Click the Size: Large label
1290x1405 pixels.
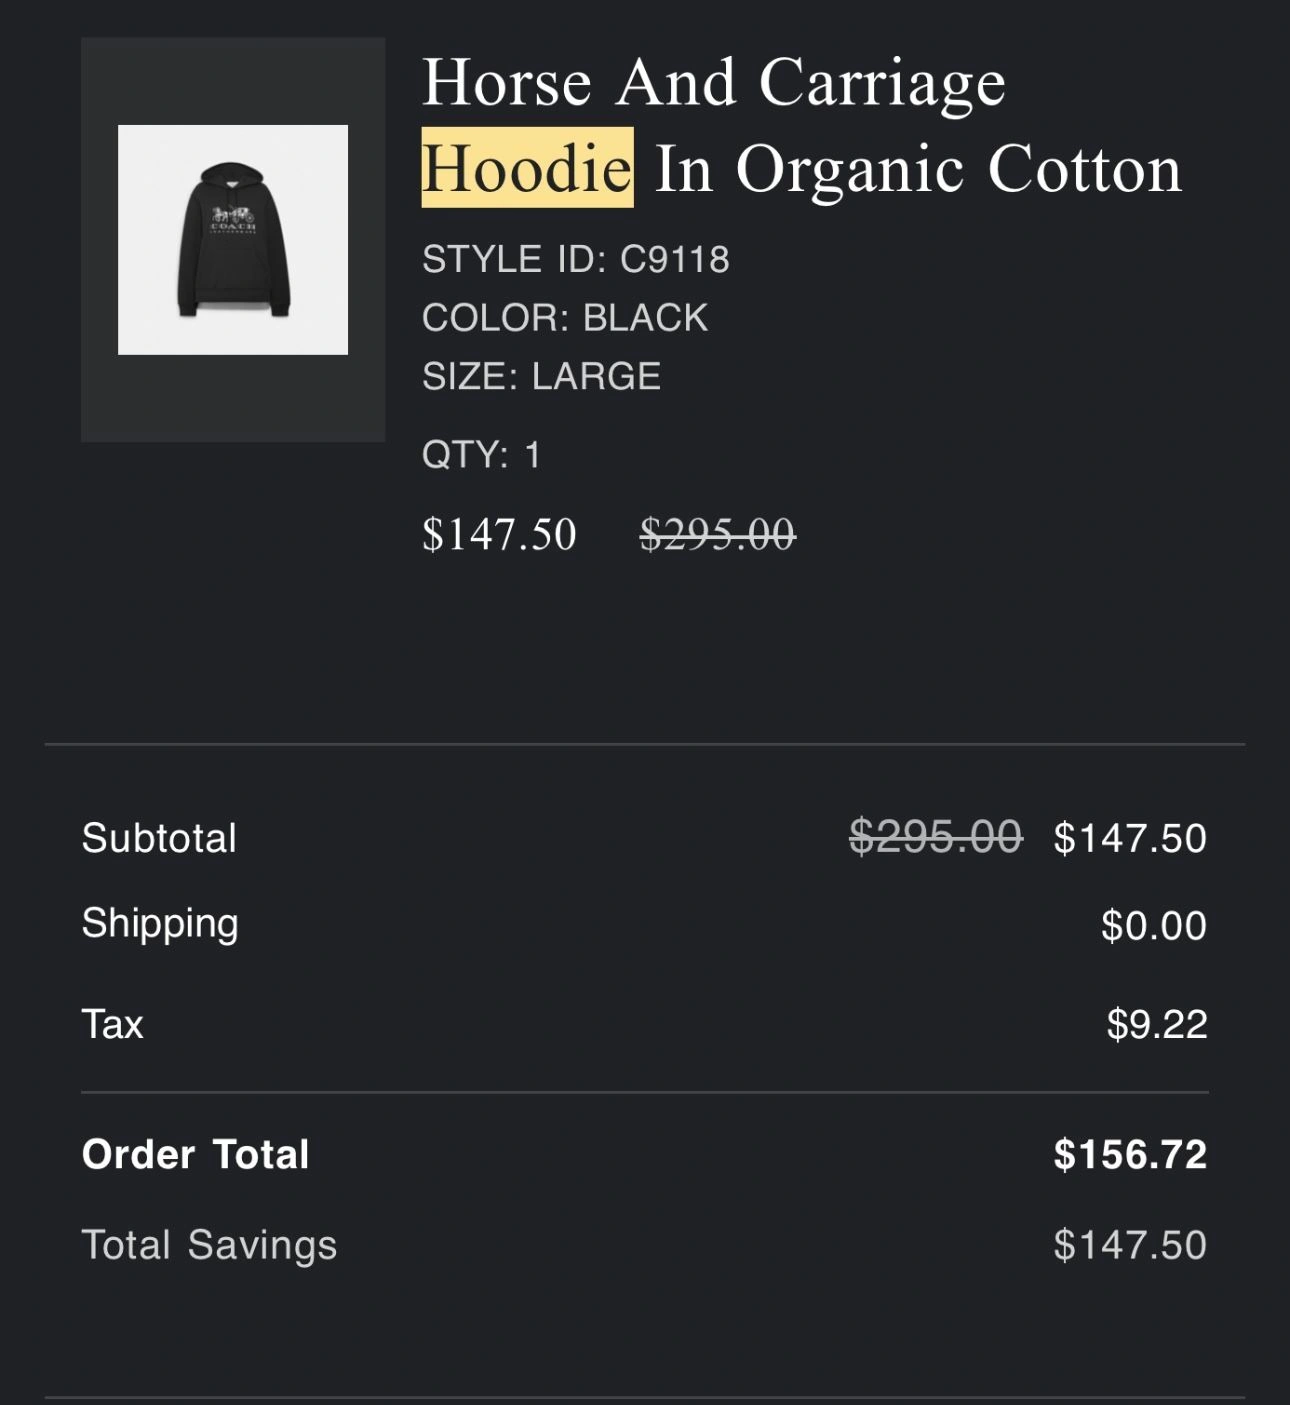point(541,377)
